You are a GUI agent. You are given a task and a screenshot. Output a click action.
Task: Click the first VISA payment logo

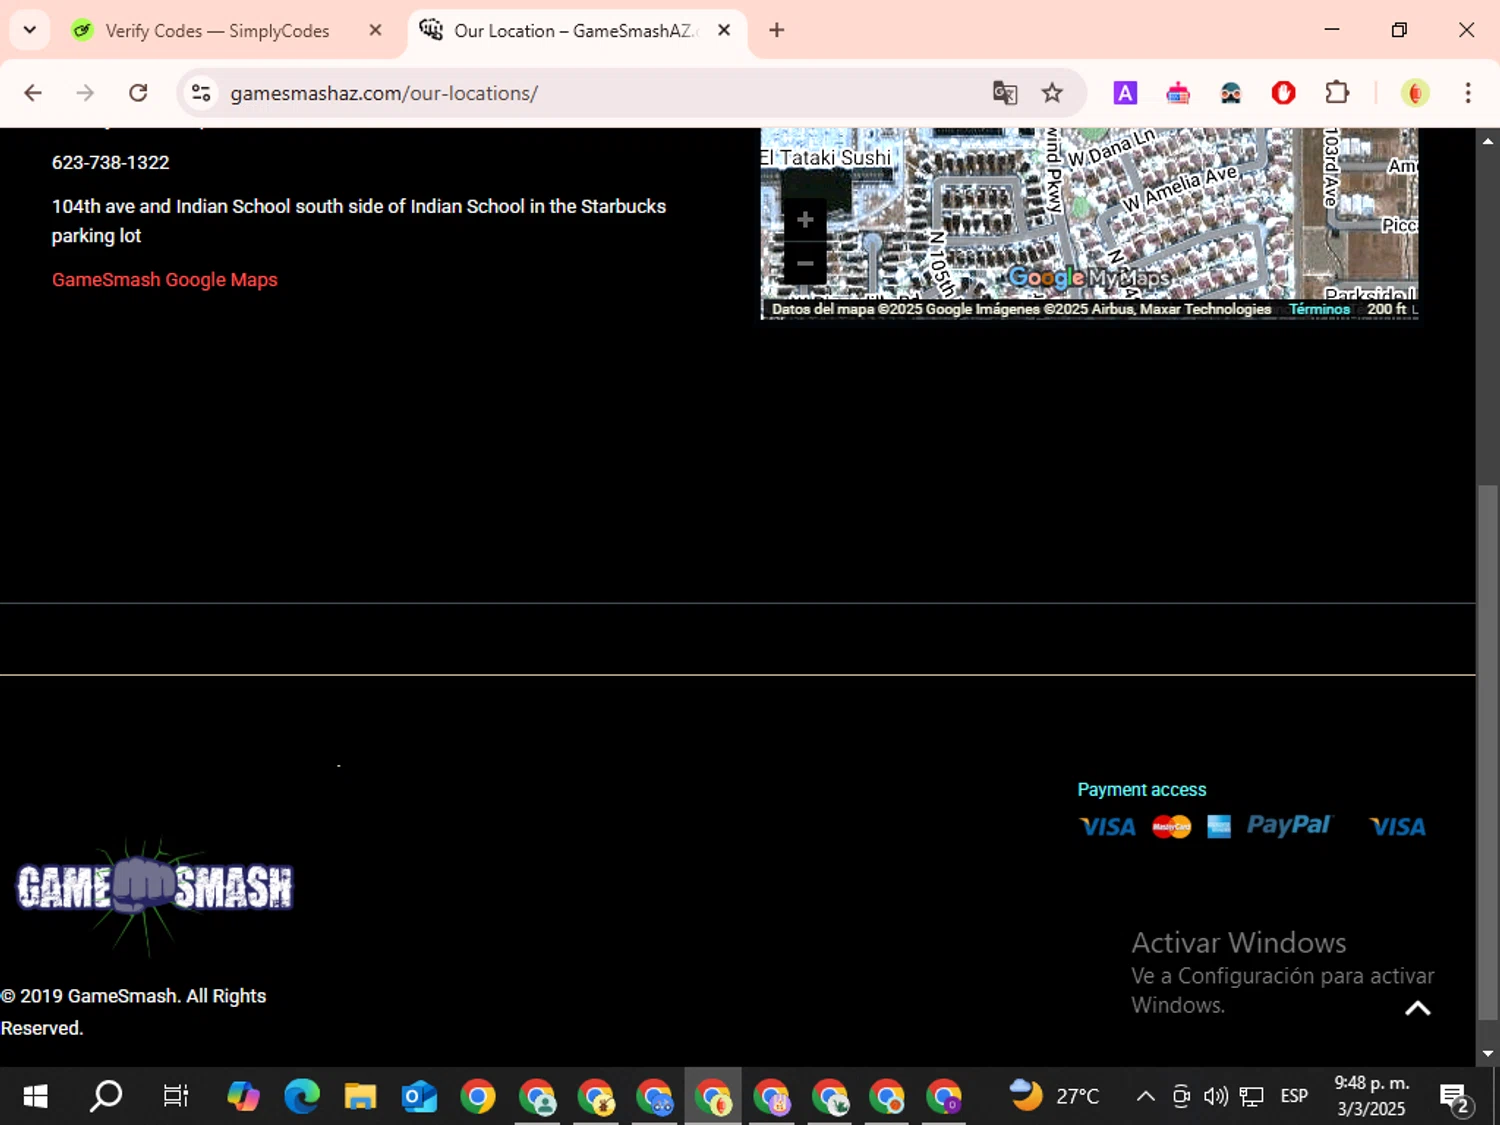(x=1108, y=827)
